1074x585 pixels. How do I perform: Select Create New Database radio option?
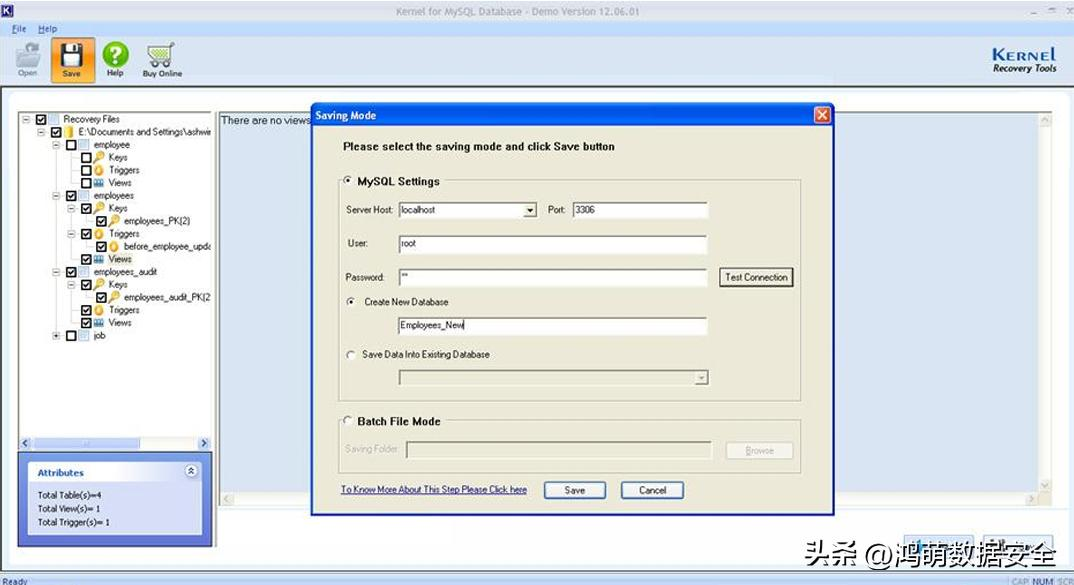click(x=351, y=301)
